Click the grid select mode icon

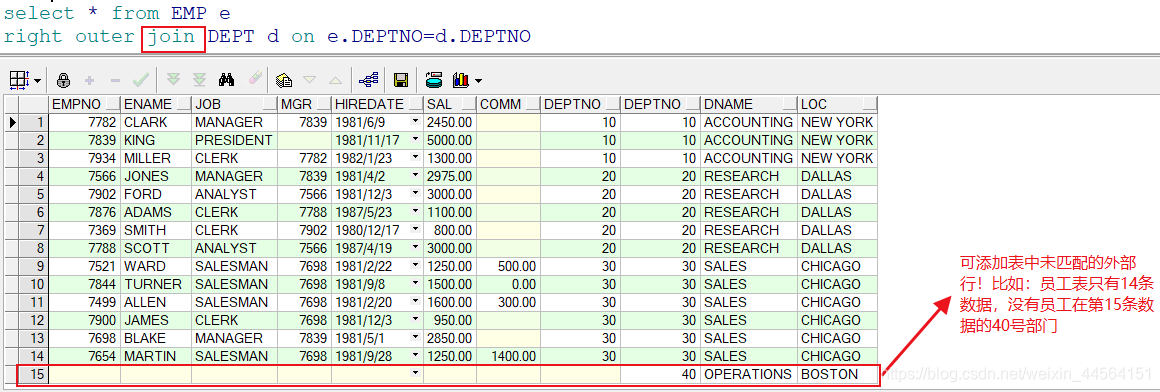(x=19, y=79)
